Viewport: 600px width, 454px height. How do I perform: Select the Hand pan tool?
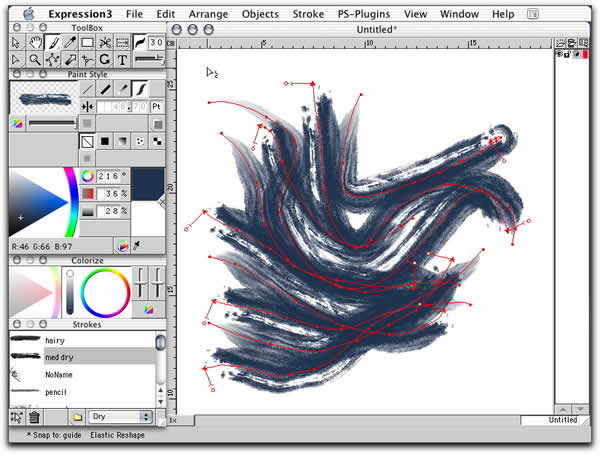click(35, 42)
